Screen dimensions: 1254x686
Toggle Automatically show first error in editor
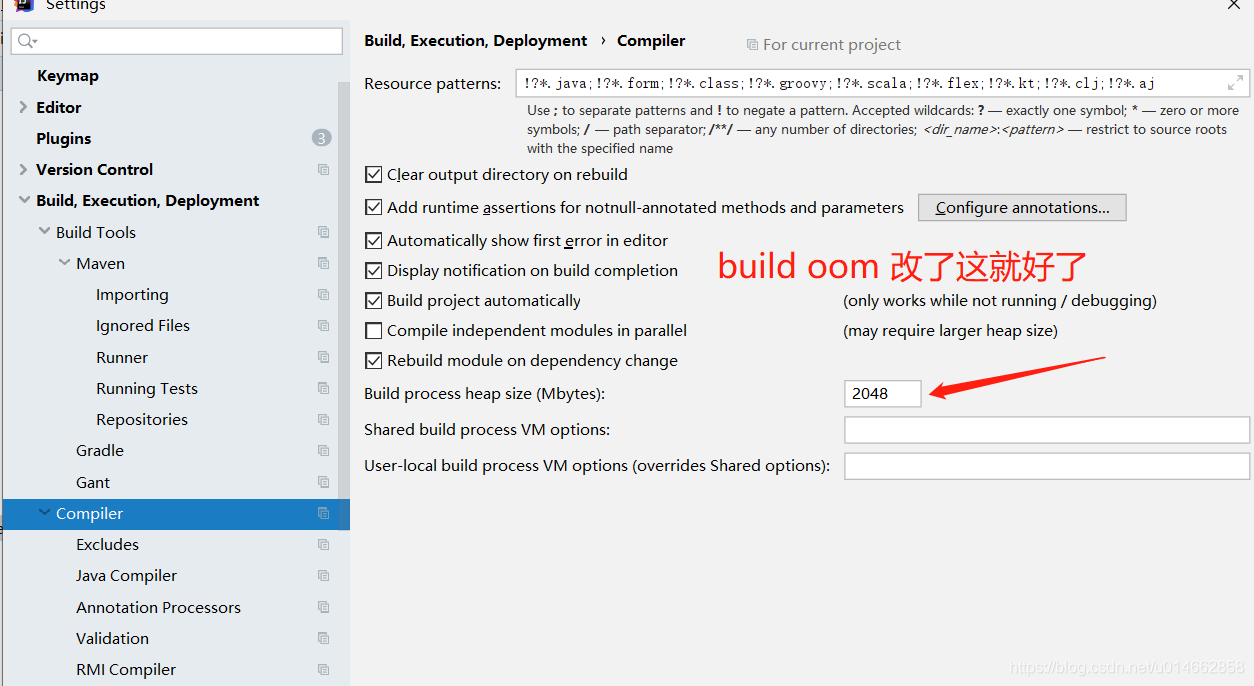[373, 241]
